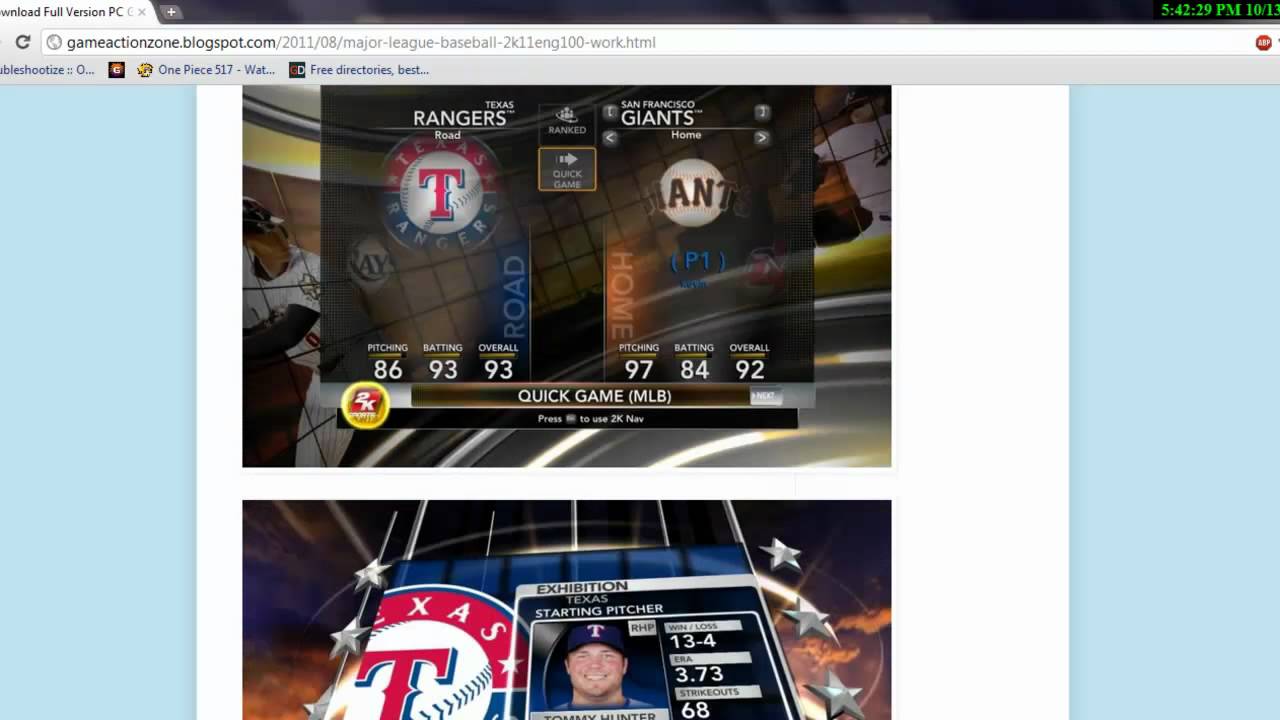Click the Giants overall rating 92
This screenshot has height=720, width=1280.
[x=749, y=369]
